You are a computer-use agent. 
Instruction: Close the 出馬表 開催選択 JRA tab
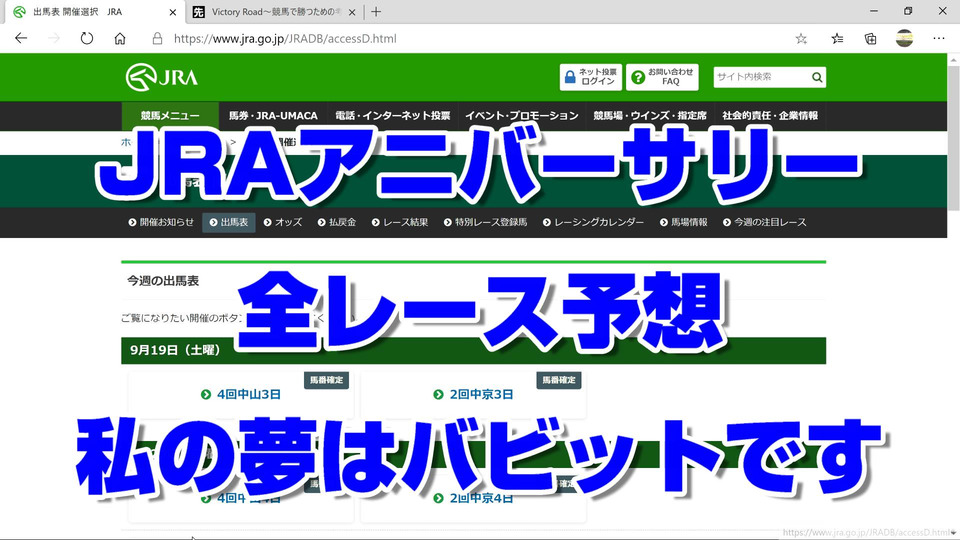coord(173,12)
